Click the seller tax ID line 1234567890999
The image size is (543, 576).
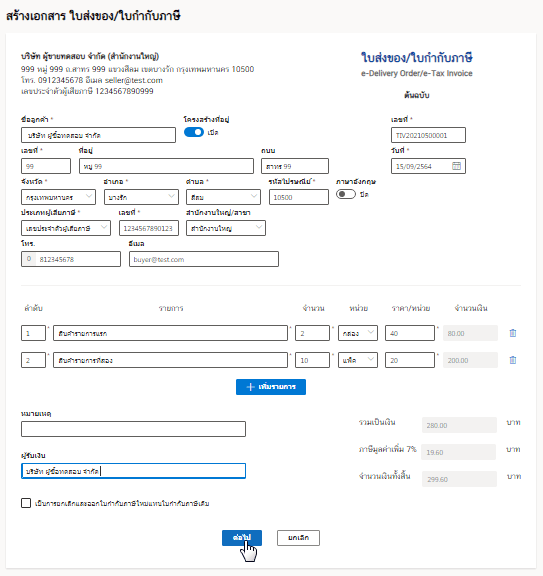tap(87, 91)
